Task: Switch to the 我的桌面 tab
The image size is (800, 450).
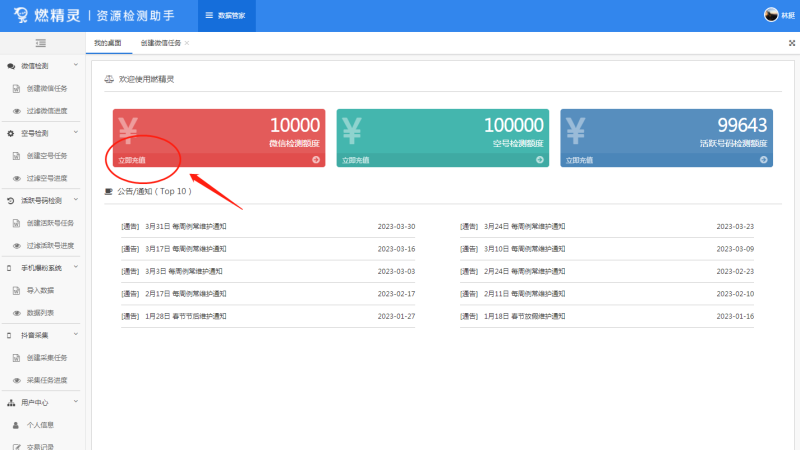Action: (x=107, y=43)
